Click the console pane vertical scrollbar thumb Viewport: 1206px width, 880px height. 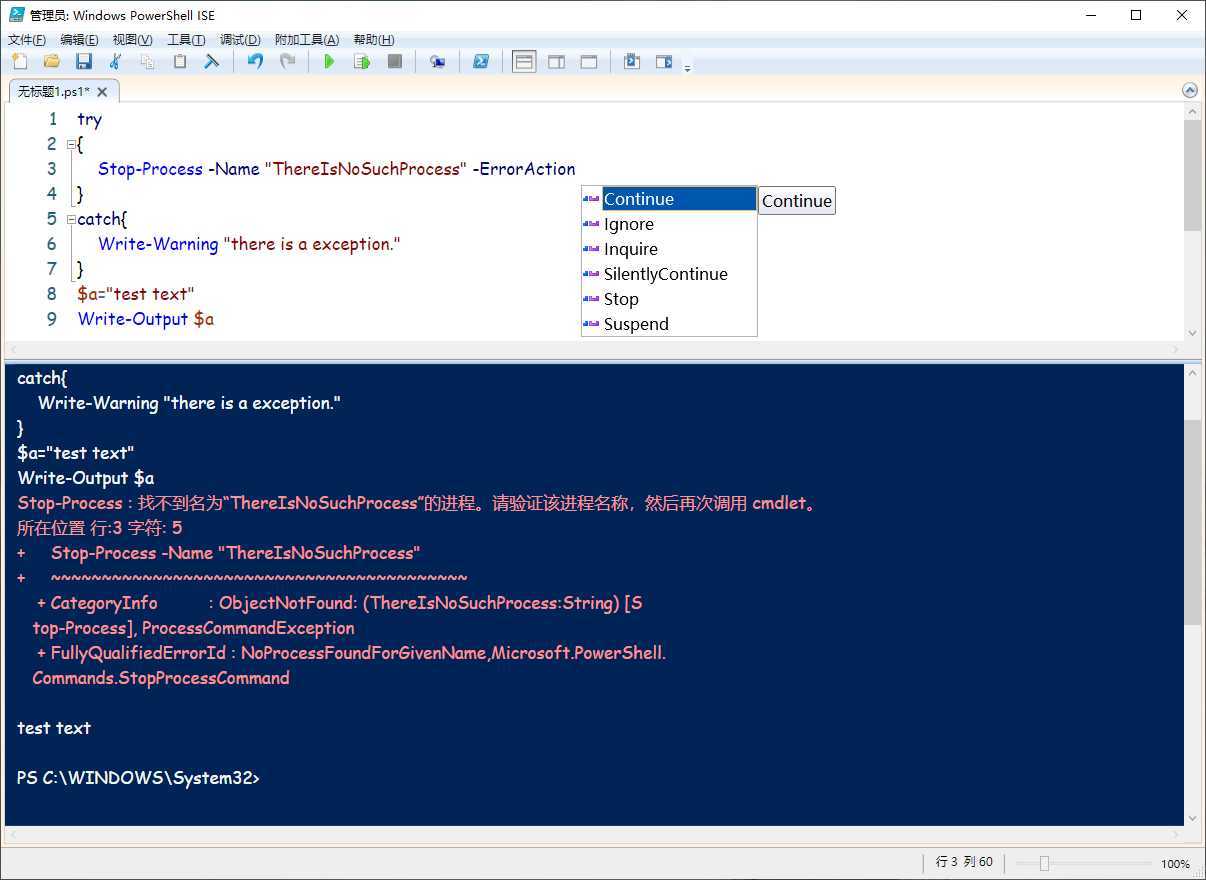click(x=1192, y=522)
